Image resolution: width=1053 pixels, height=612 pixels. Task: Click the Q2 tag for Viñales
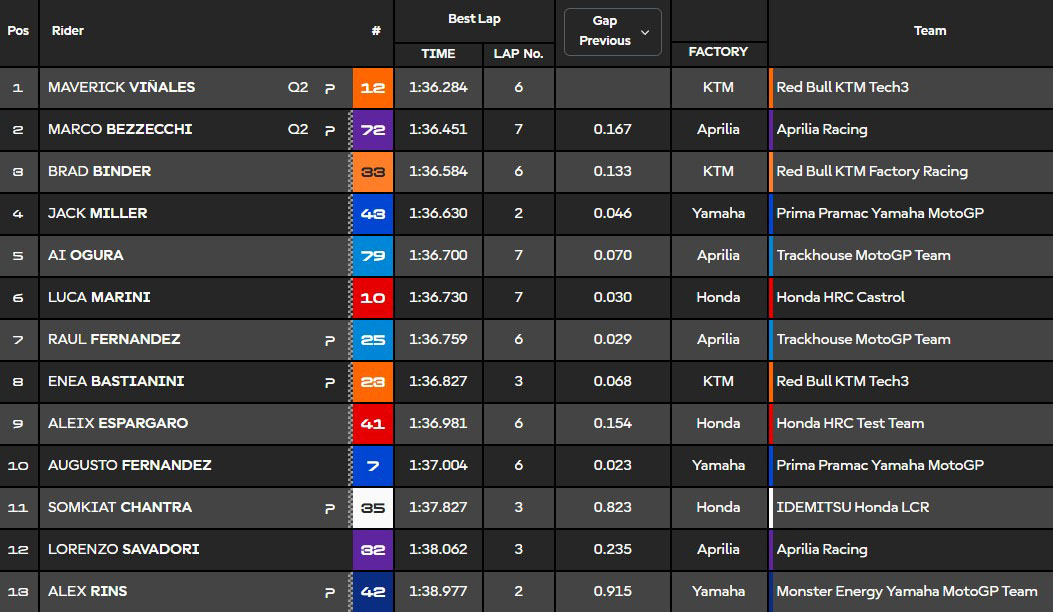[x=298, y=88]
